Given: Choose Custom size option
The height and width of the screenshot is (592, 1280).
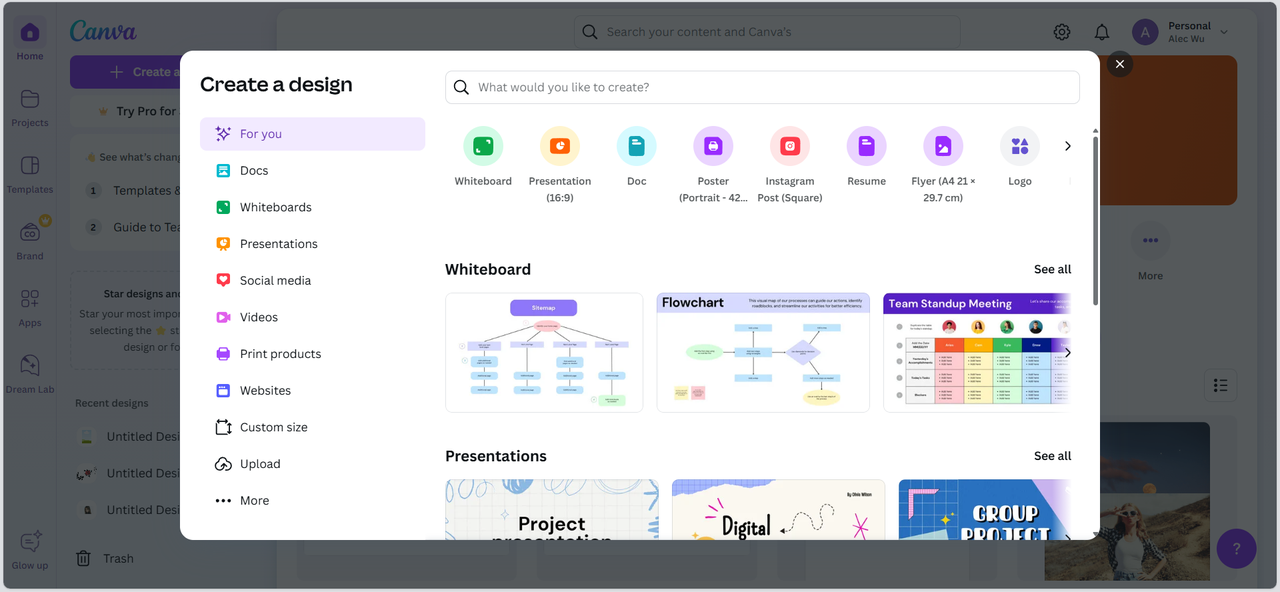Looking at the screenshot, I should pos(312,427).
